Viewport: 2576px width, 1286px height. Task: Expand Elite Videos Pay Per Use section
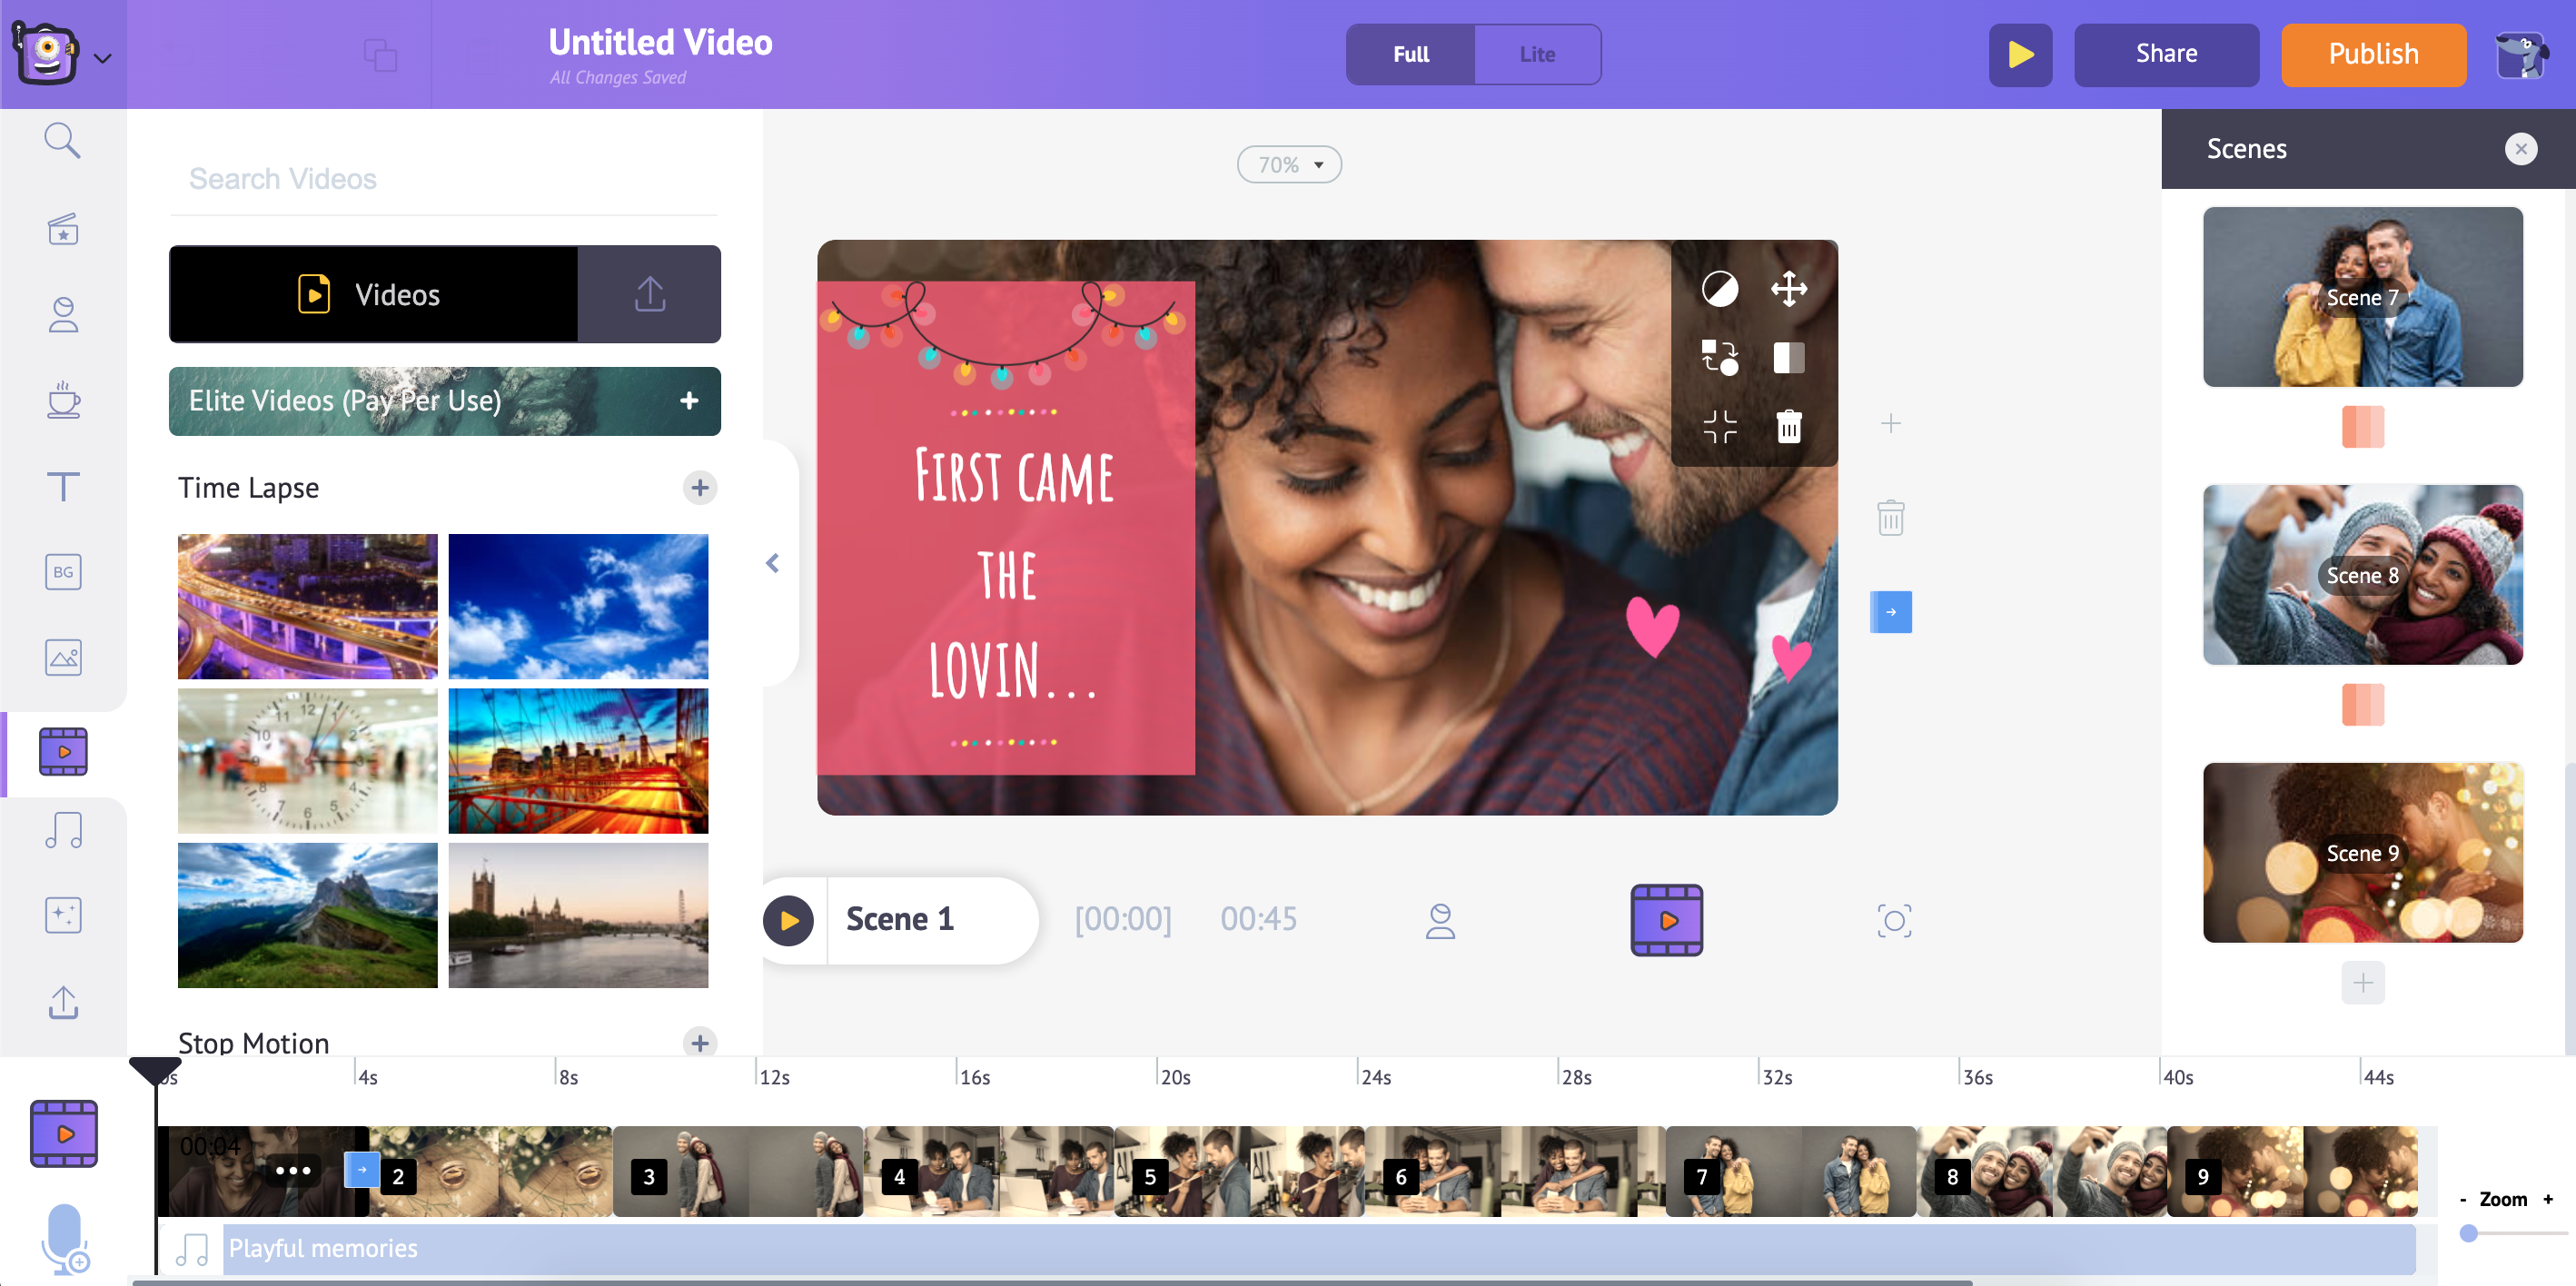coord(691,399)
